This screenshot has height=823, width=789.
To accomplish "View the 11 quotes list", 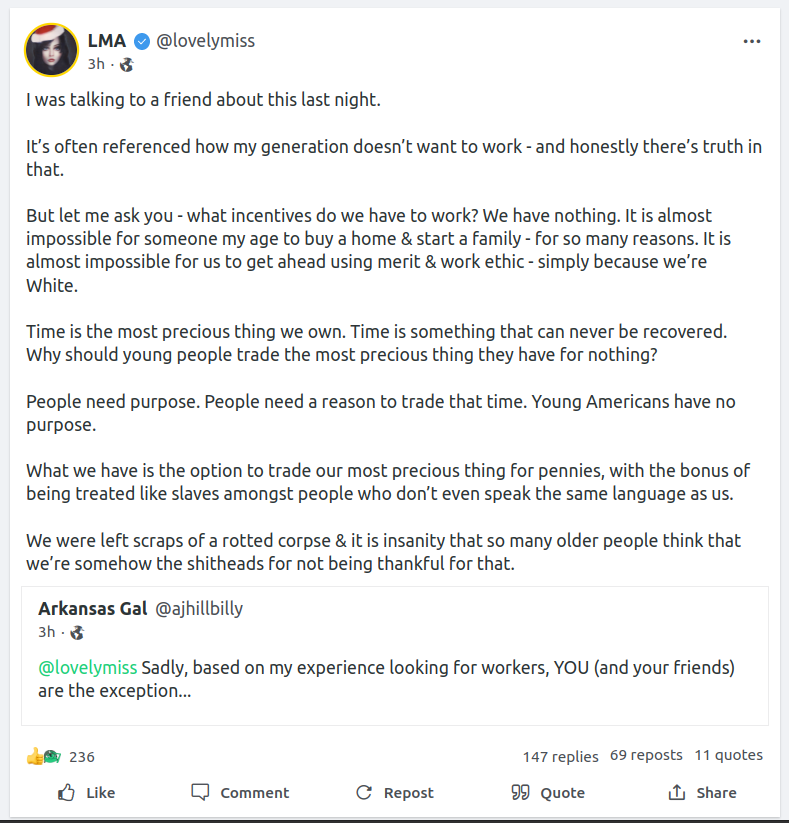I will (728, 755).
